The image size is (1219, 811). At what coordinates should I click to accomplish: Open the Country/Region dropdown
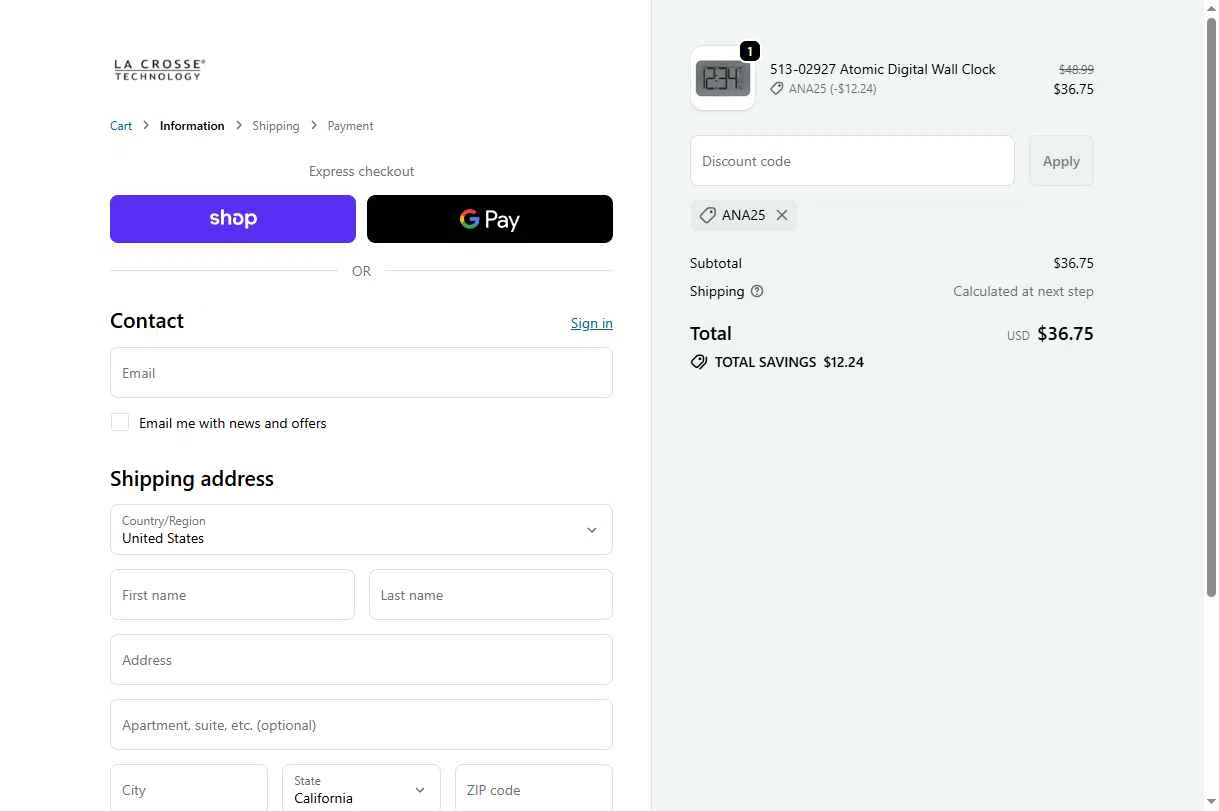[x=361, y=530]
